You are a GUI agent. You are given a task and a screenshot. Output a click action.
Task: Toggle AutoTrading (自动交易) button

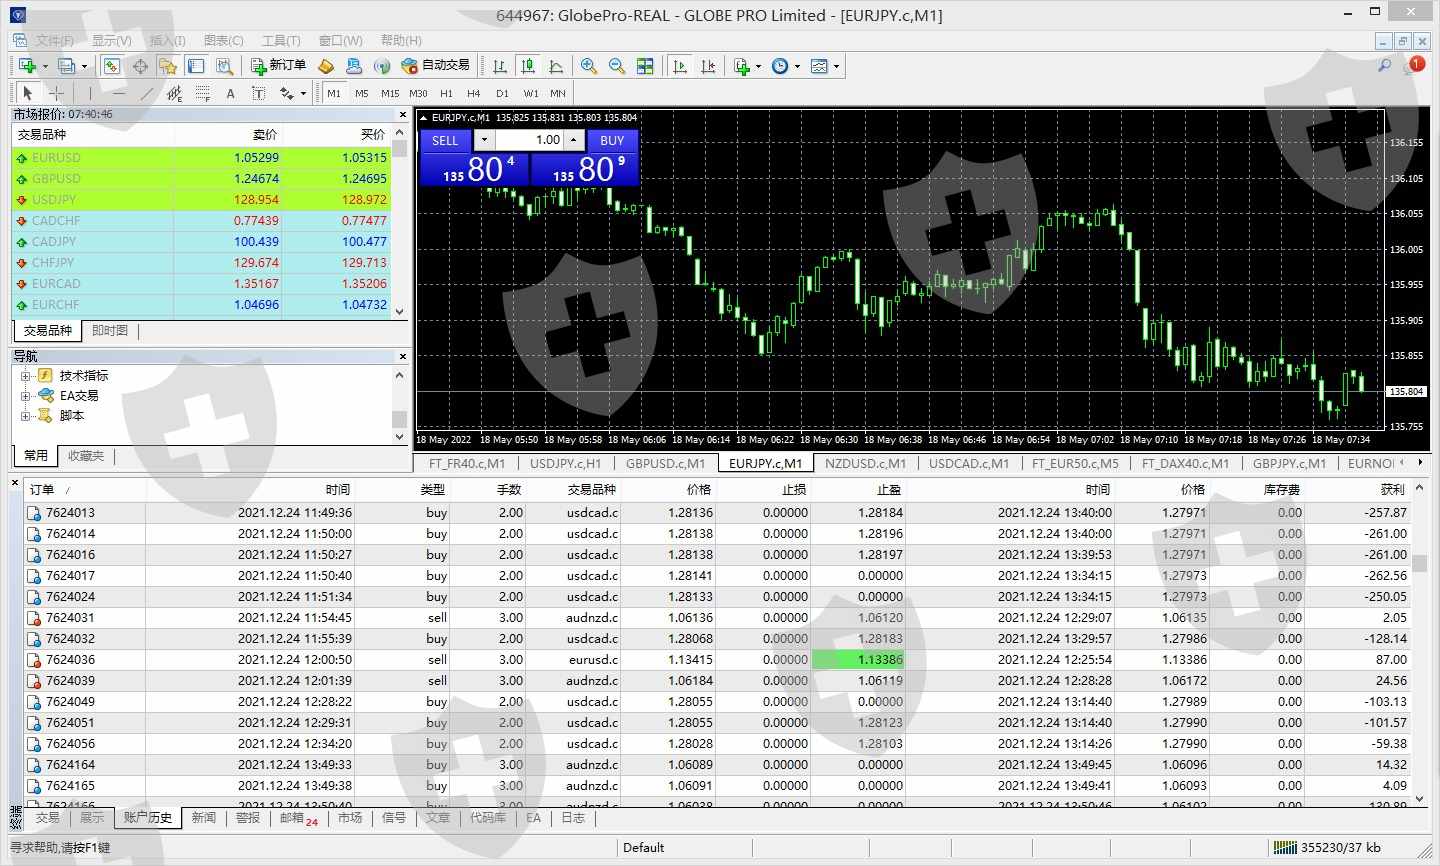tap(435, 66)
